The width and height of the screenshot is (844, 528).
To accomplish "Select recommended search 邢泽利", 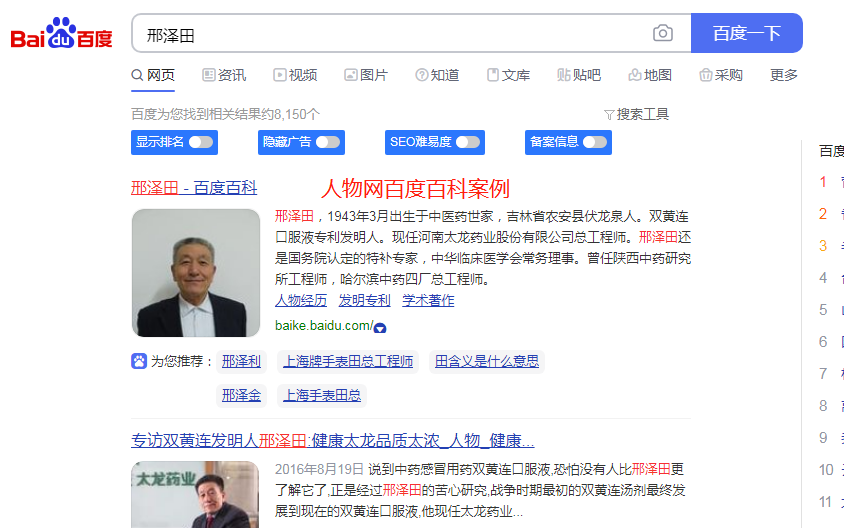I will [x=241, y=361].
